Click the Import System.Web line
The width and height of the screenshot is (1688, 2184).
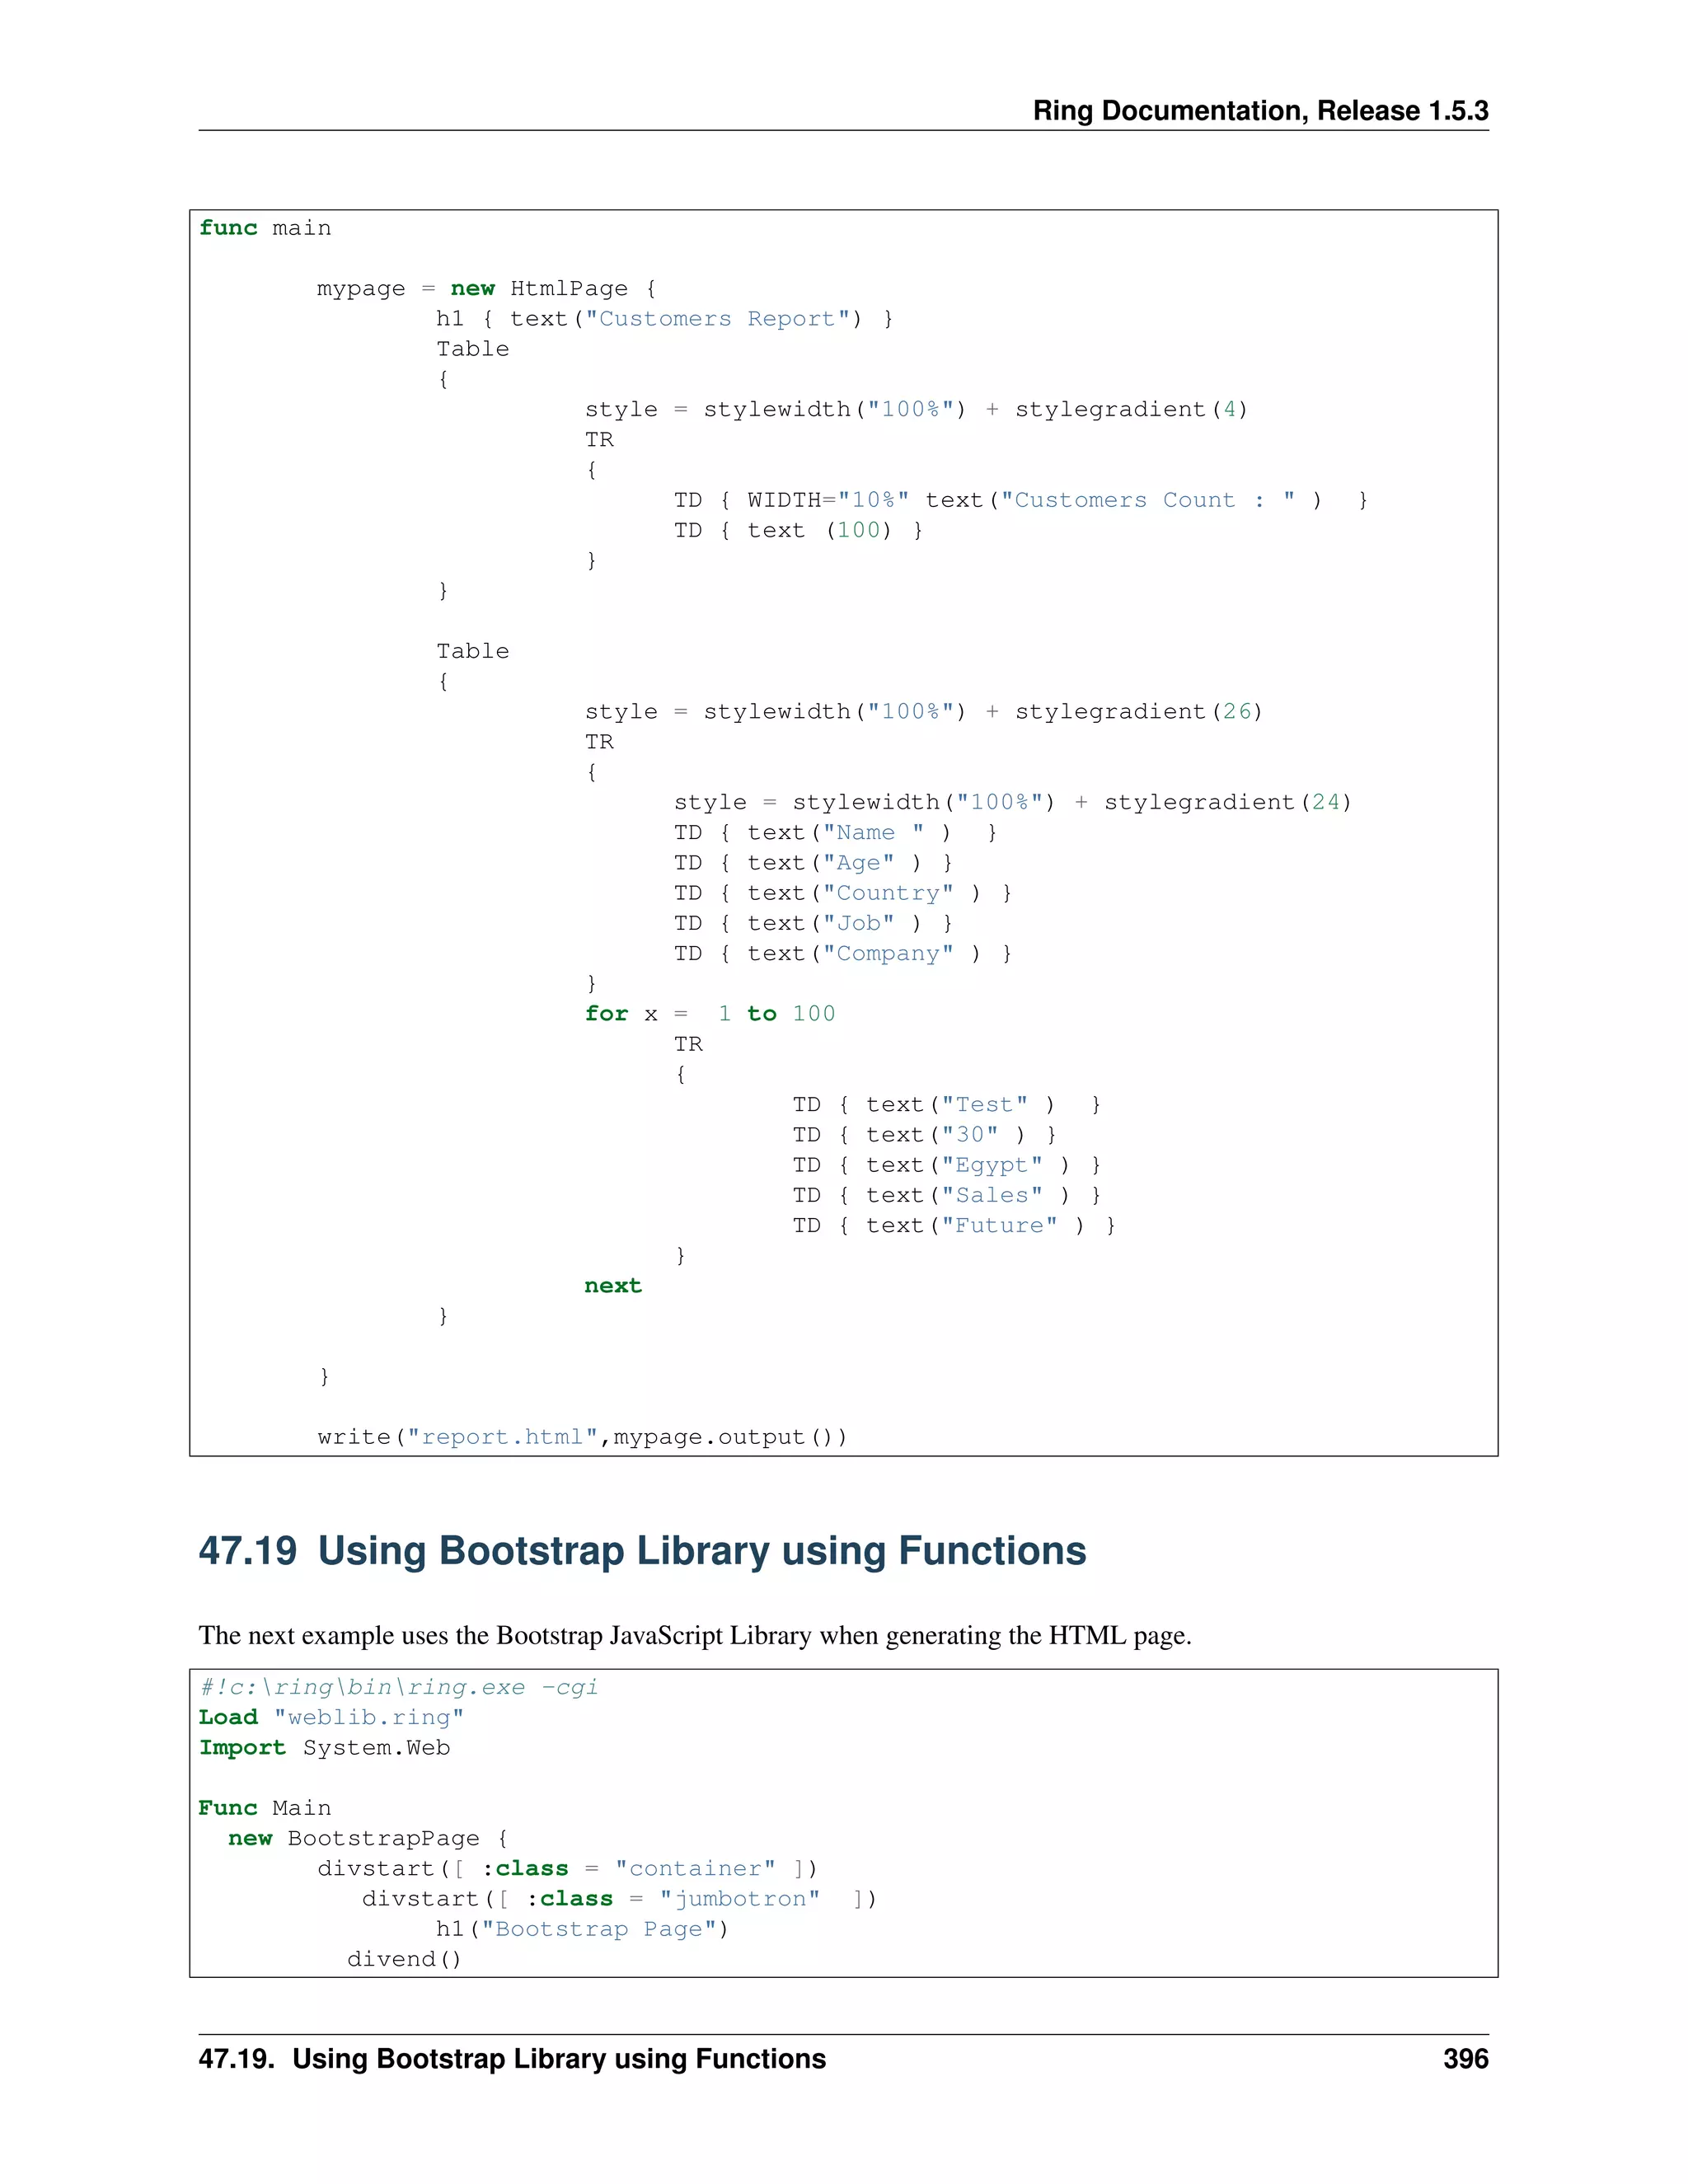tap(324, 1747)
